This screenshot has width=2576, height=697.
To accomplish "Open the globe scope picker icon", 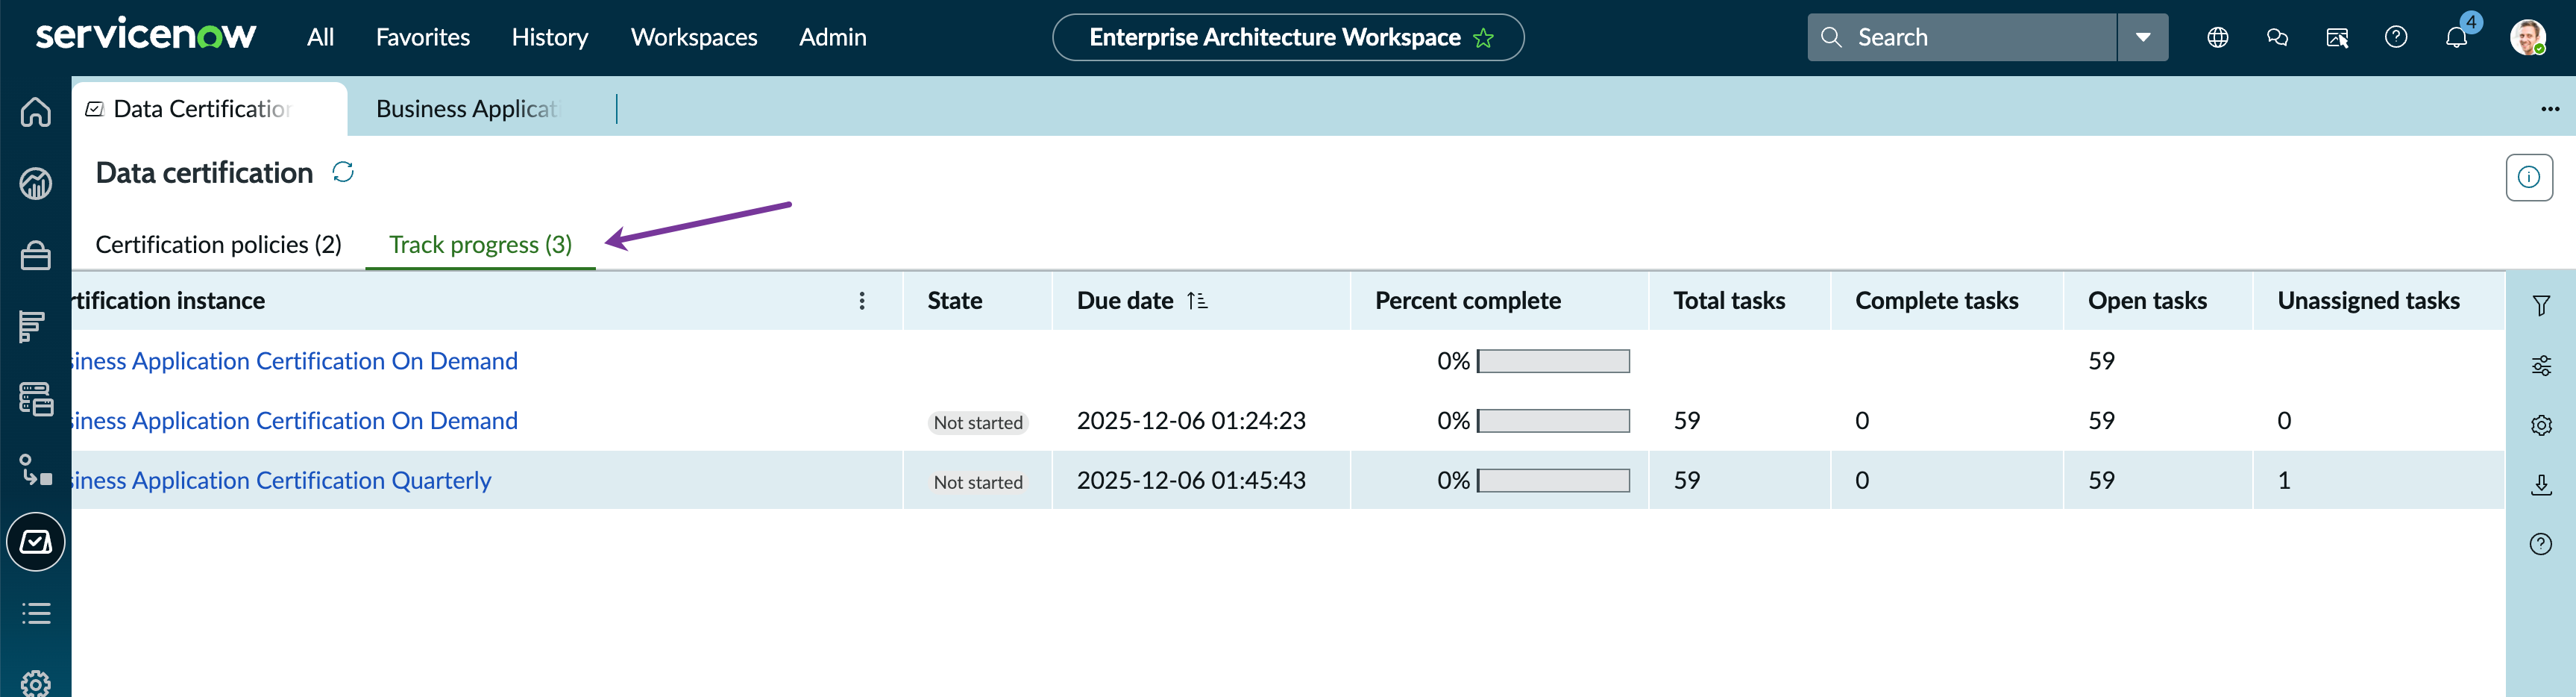I will (x=2217, y=37).
